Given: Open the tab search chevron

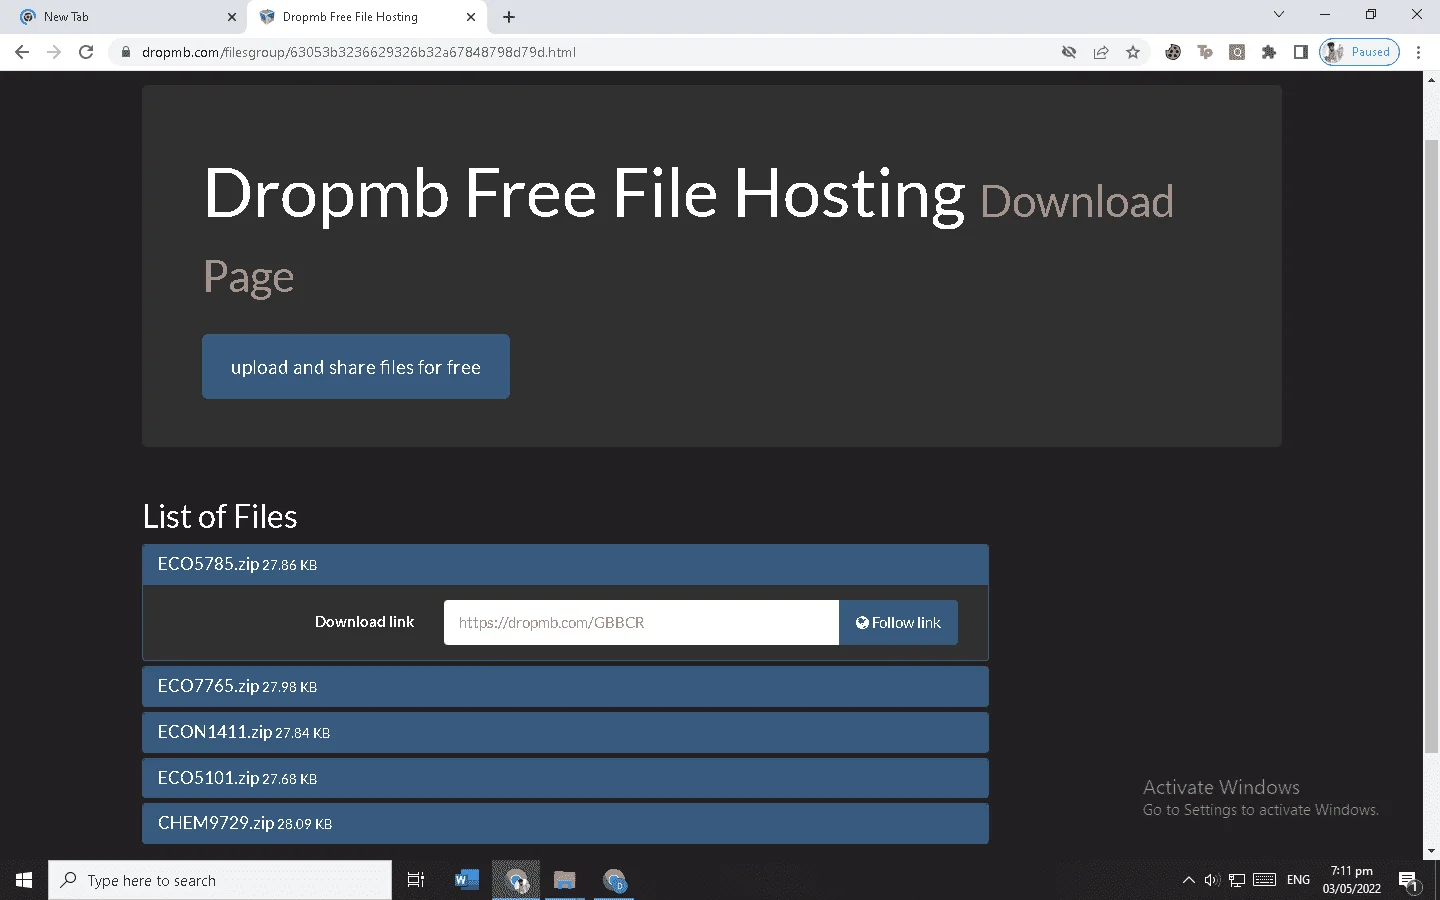Looking at the screenshot, I should click(x=1279, y=15).
